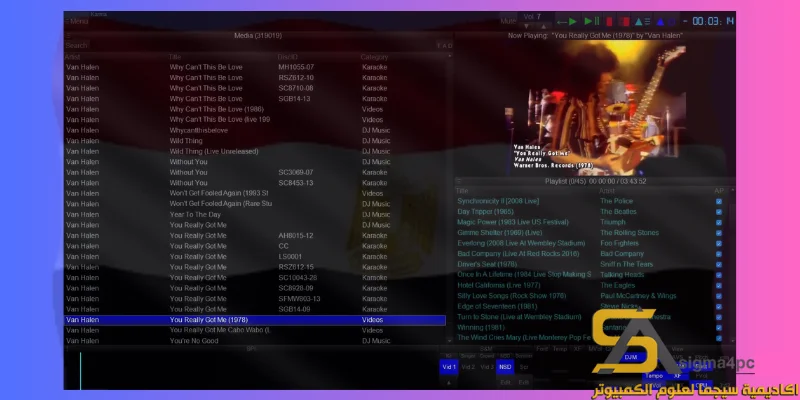Screen dimensions: 800x400
Task: Click the green play/pause icon
Action: click(x=592, y=21)
